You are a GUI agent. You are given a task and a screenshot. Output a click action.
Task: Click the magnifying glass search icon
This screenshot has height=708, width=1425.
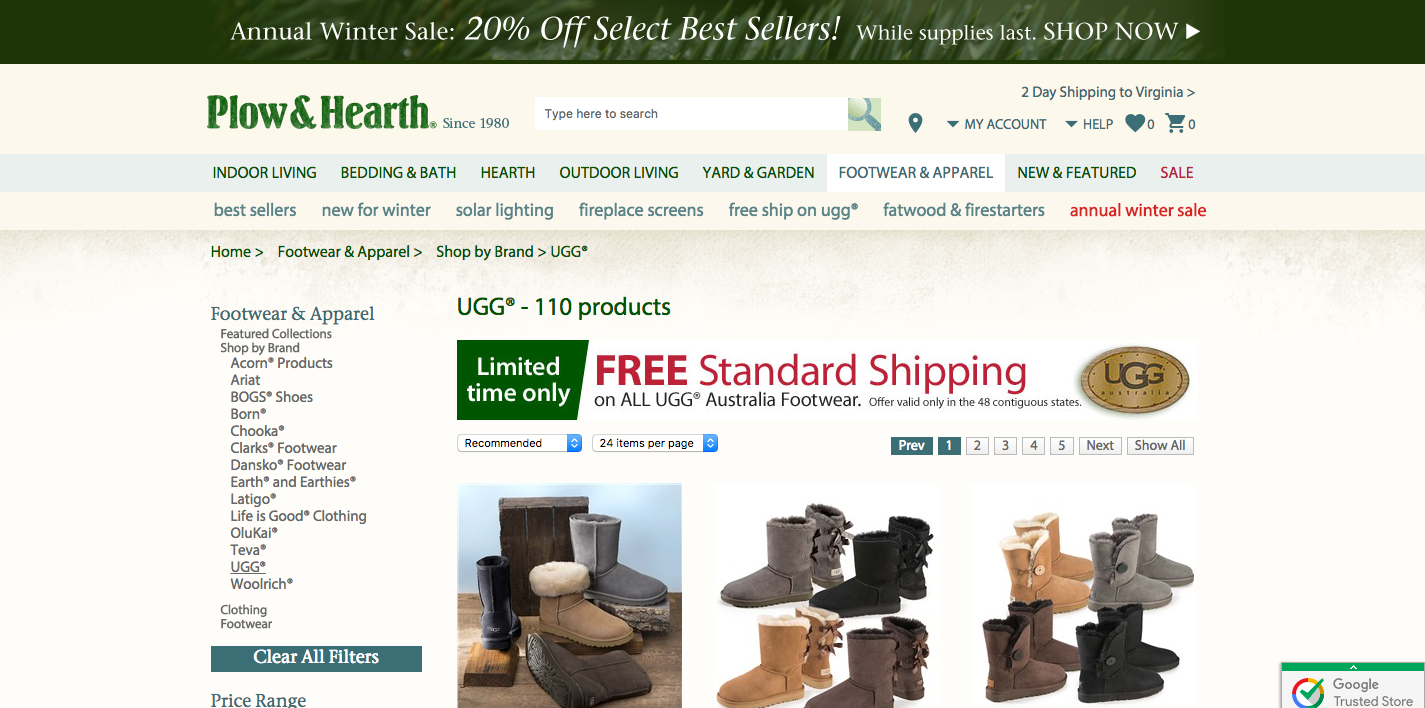tap(864, 114)
